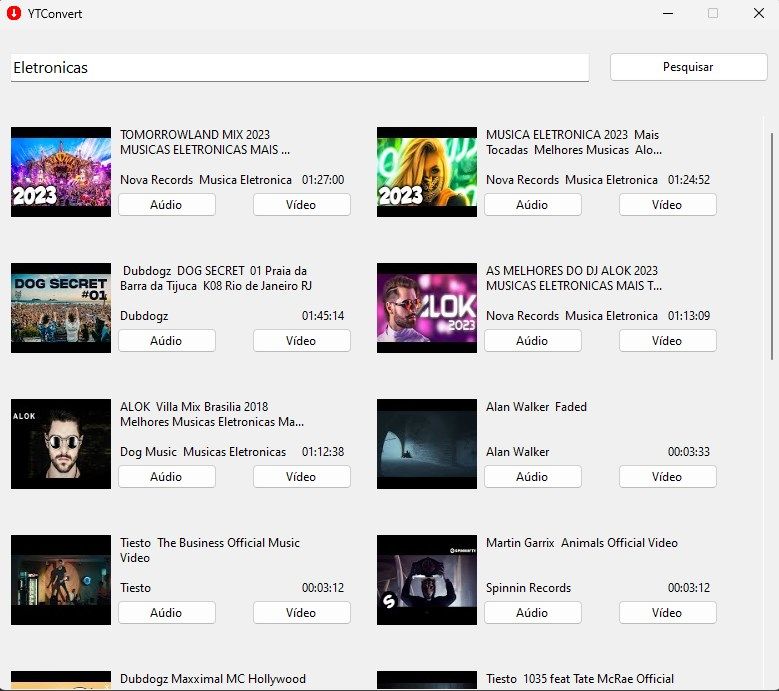Image resolution: width=779 pixels, height=691 pixels.
Task: Click channel name Dog Music Musicas Eletronicas
Action: (203, 452)
